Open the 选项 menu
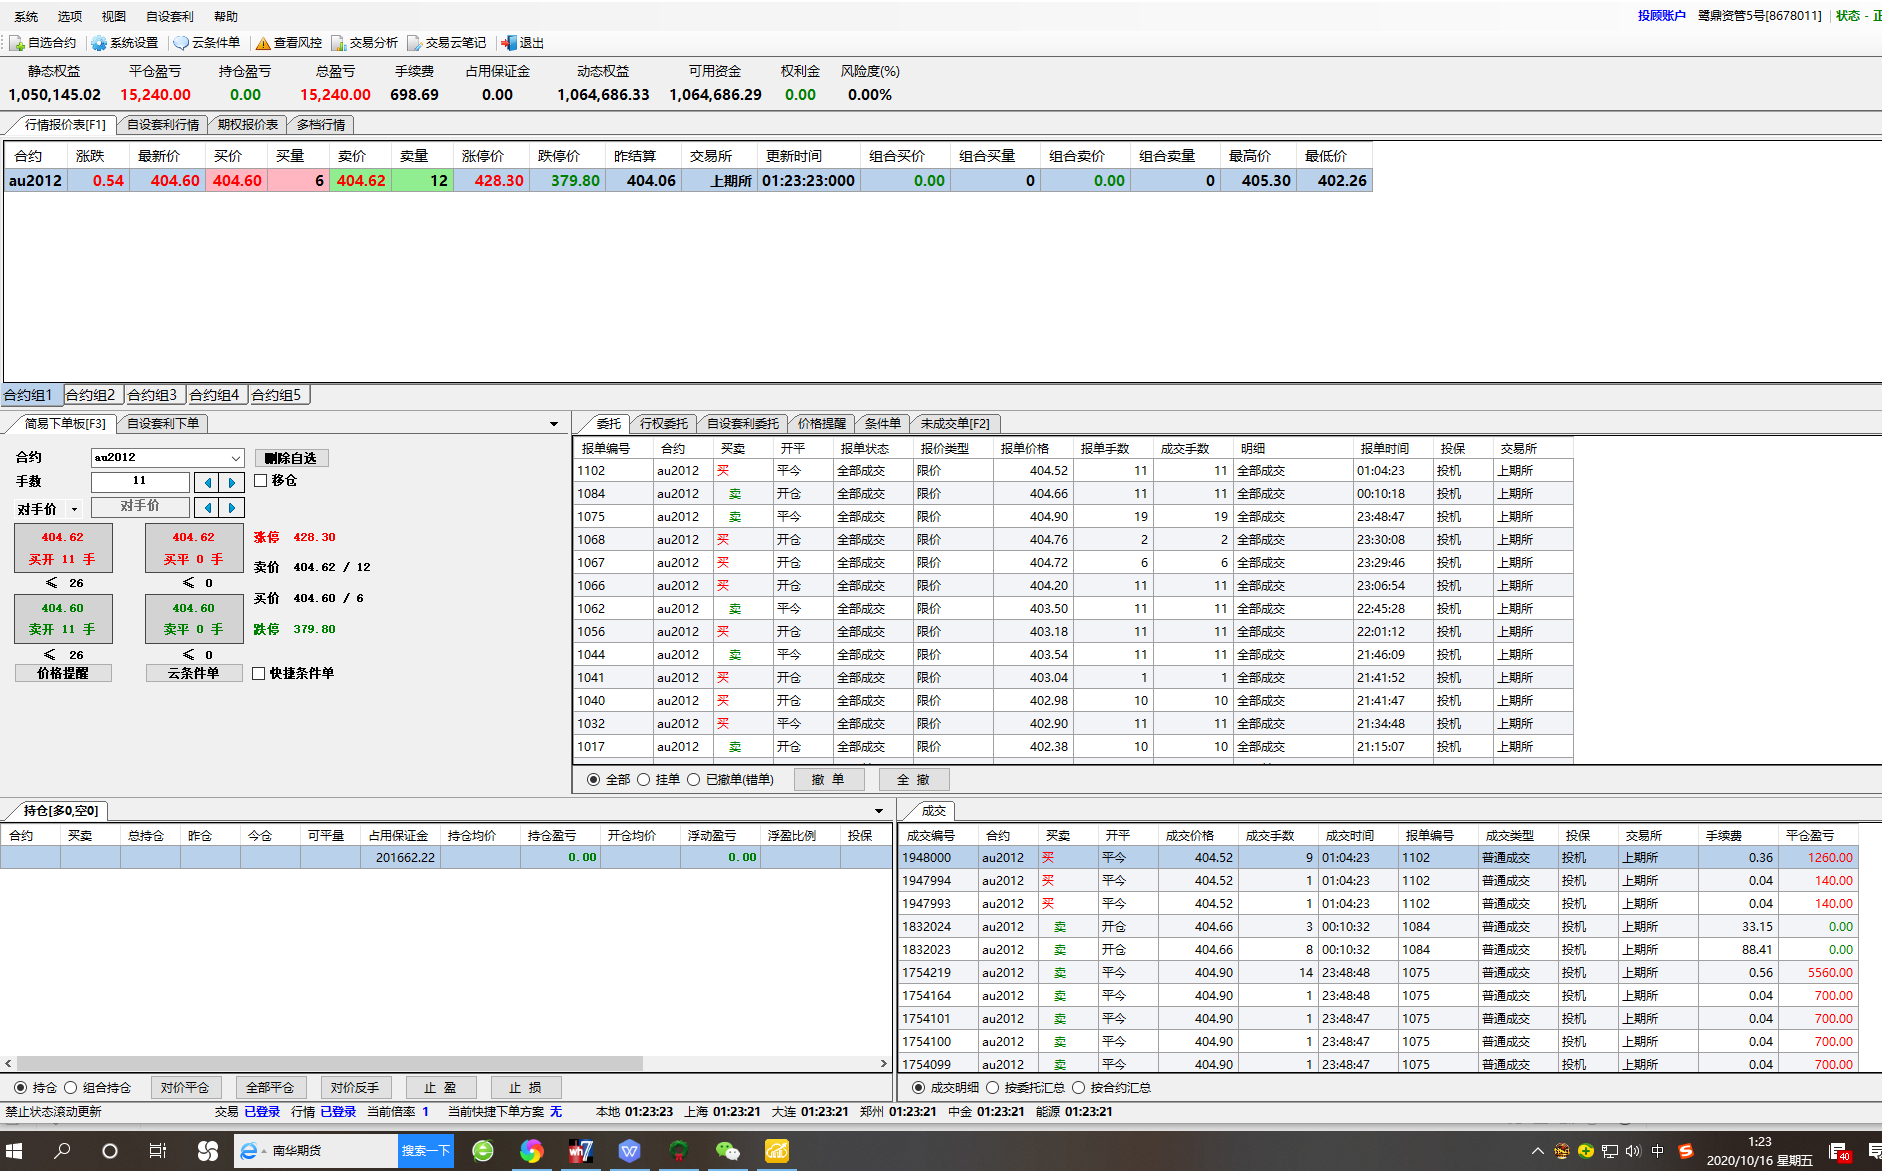Image resolution: width=1882 pixels, height=1171 pixels. [70, 16]
